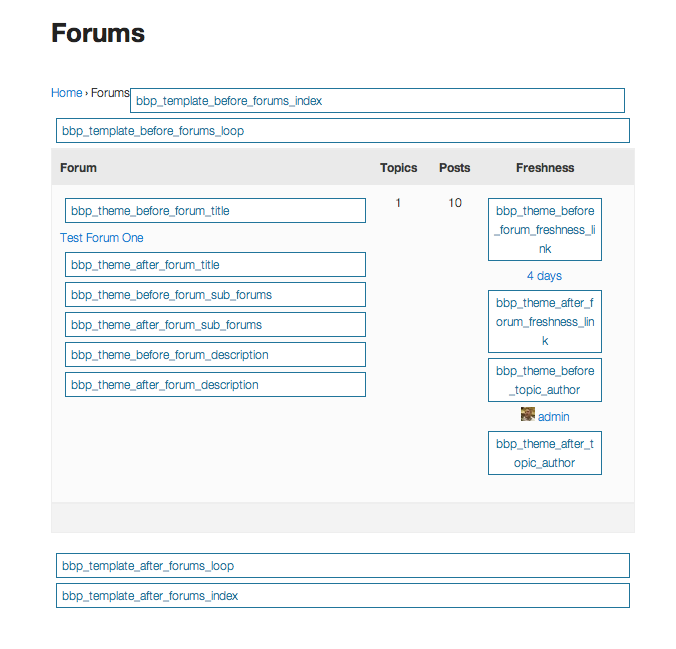Click the bbp_theme_after_forum_sub_forums box
676x649 pixels.
(215, 325)
